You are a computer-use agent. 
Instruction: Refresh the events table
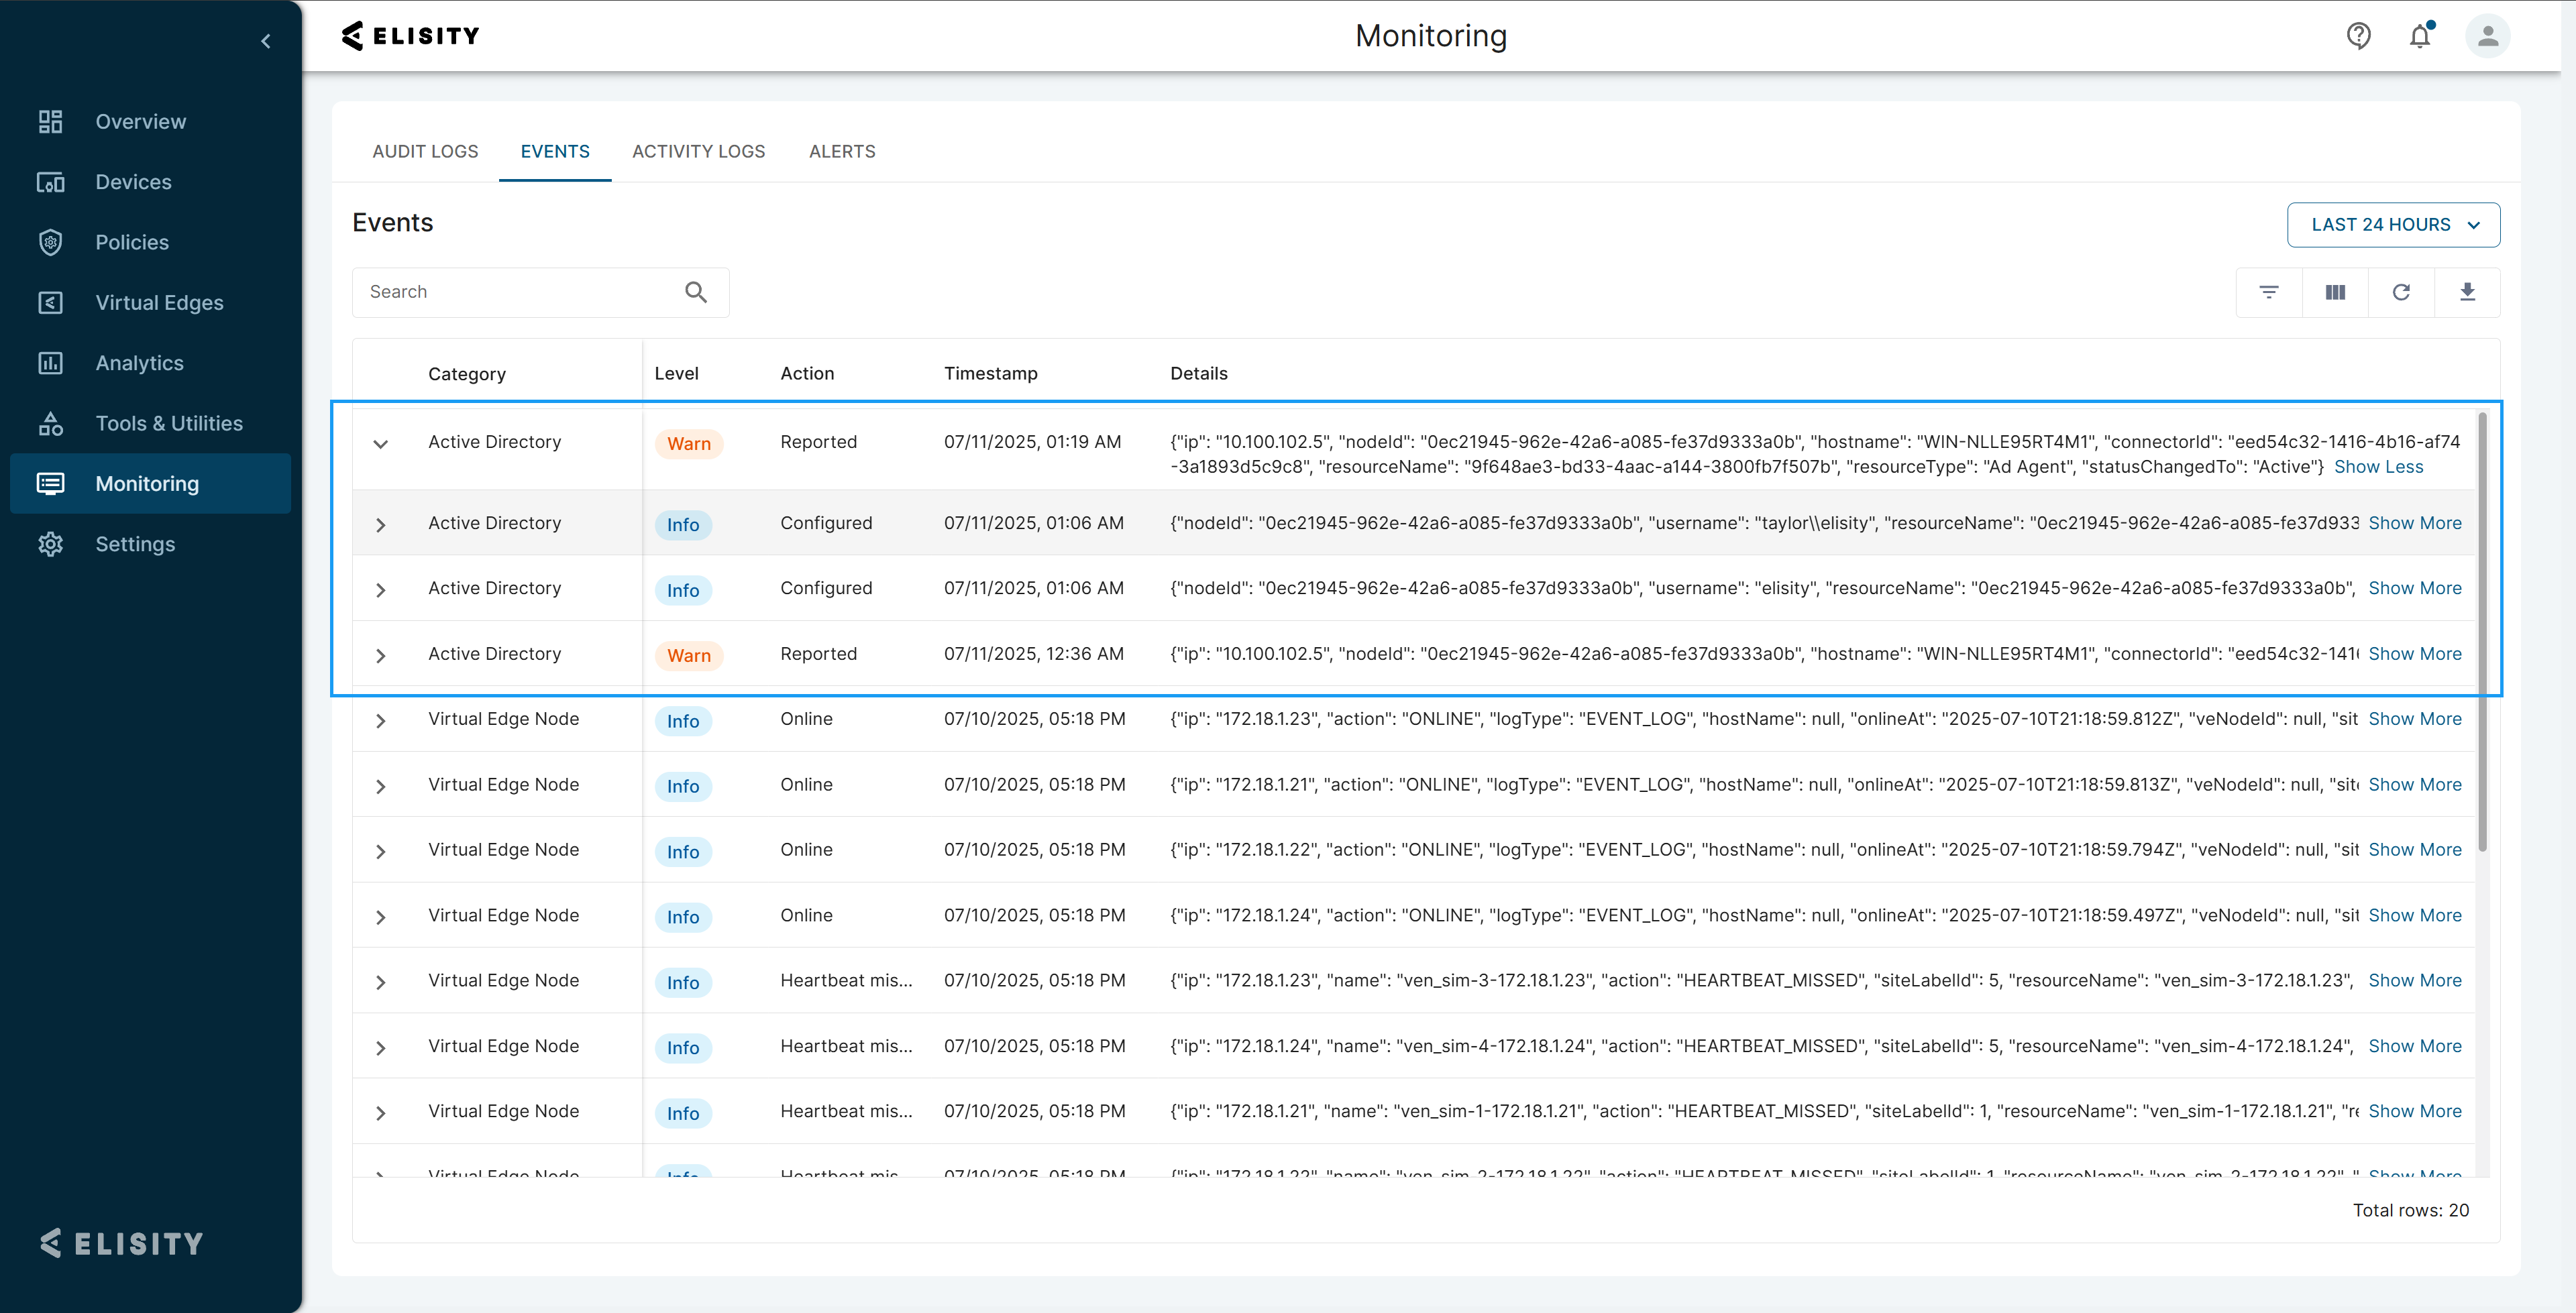(x=2401, y=292)
